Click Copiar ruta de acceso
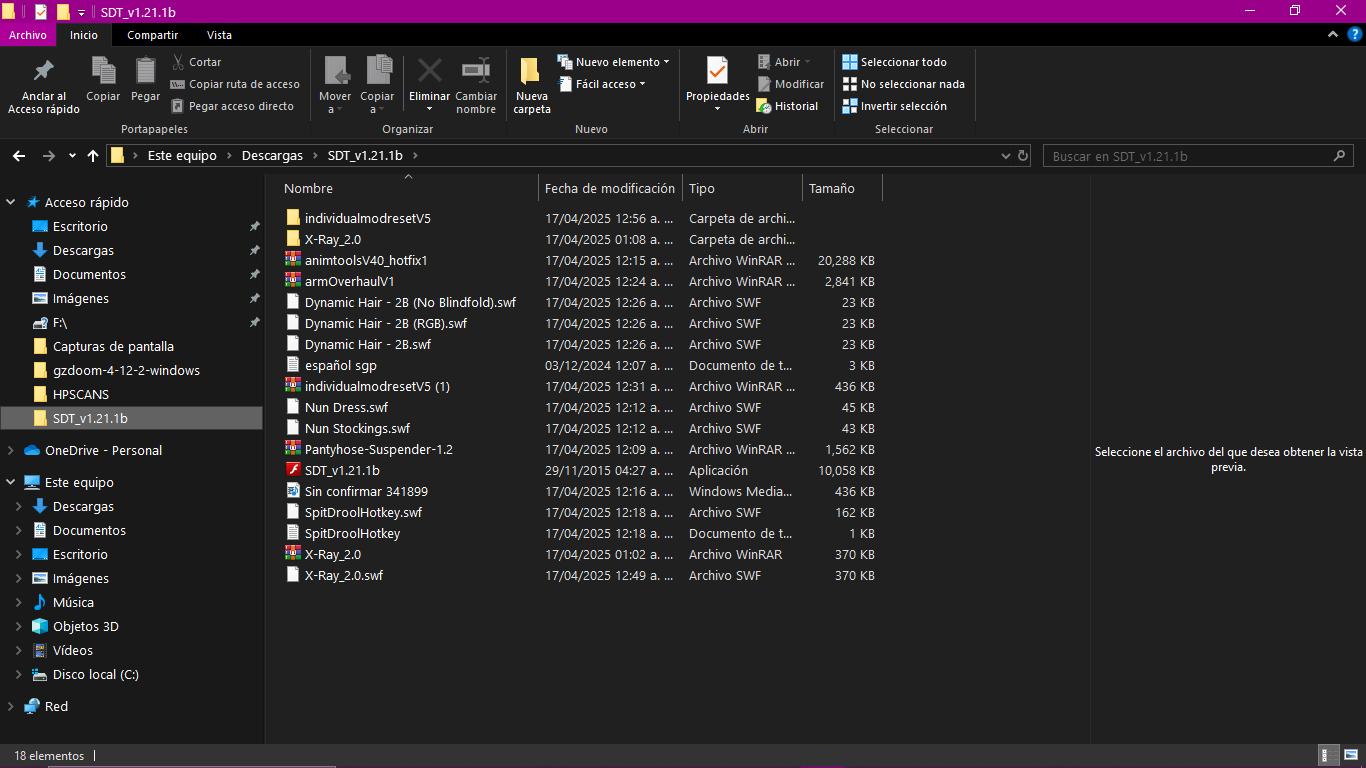Image resolution: width=1366 pixels, height=768 pixels. point(235,84)
